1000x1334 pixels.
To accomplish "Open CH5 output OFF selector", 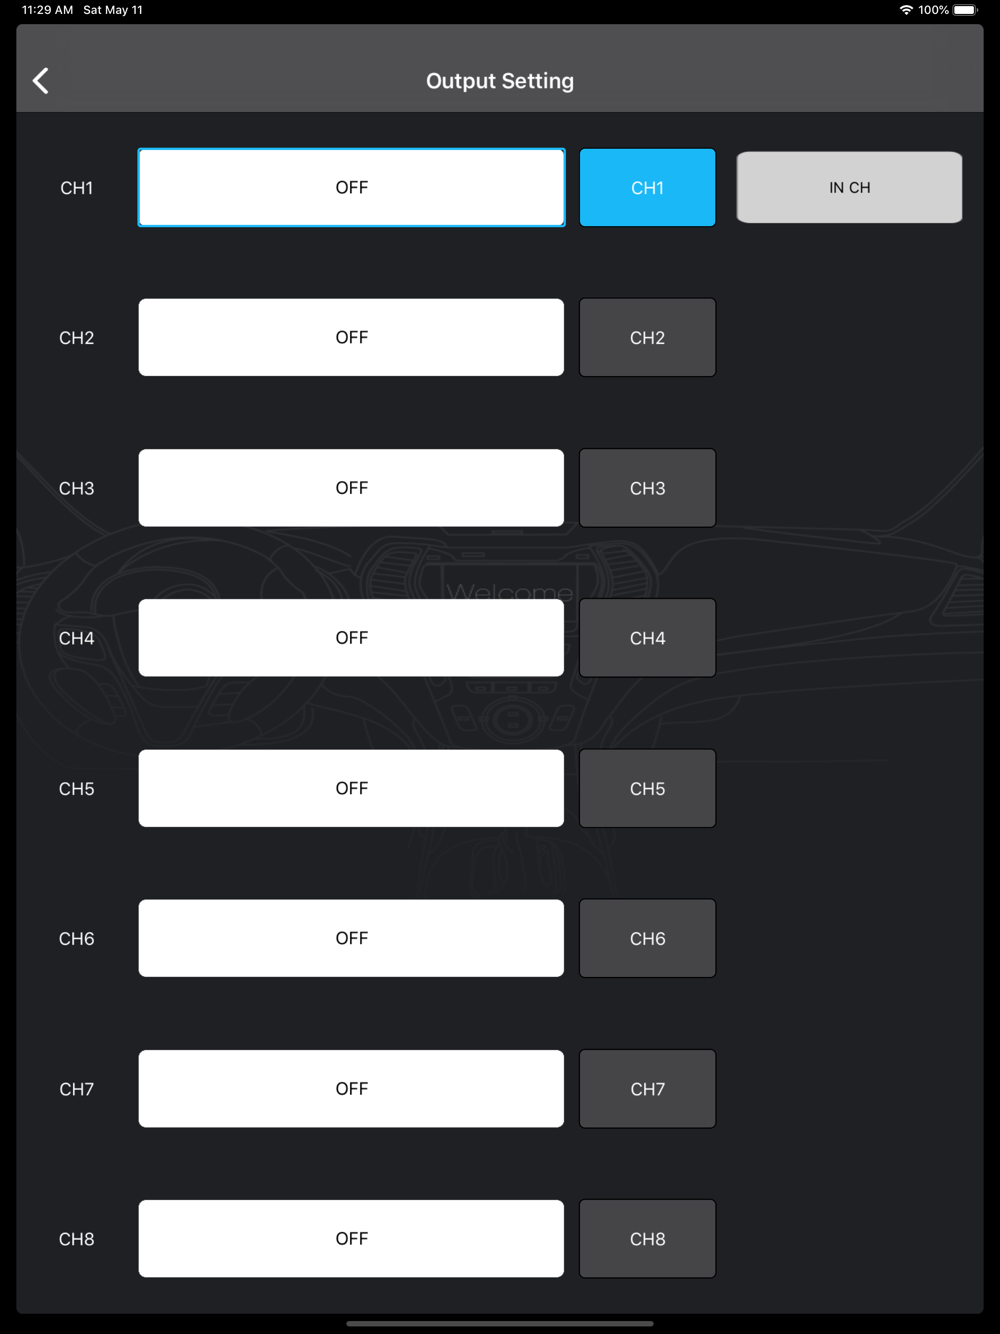I will tap(351, 788).
